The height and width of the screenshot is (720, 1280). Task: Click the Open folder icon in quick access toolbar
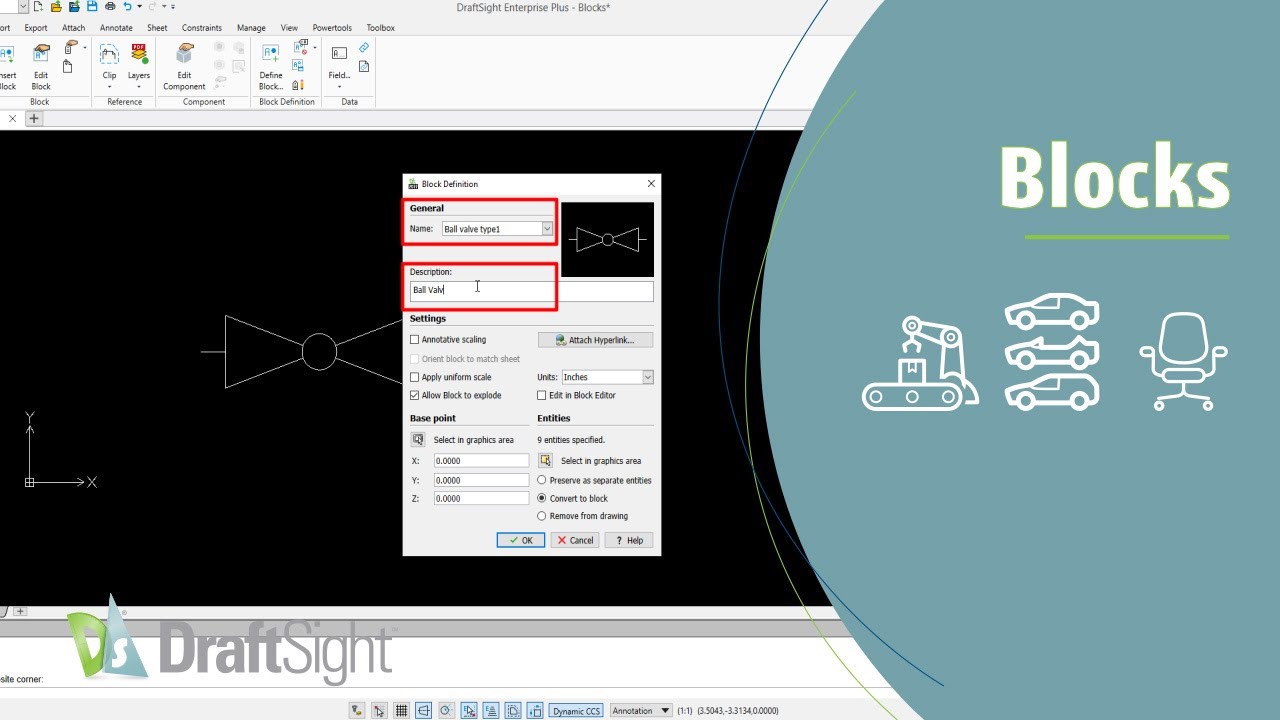[56, 7]
